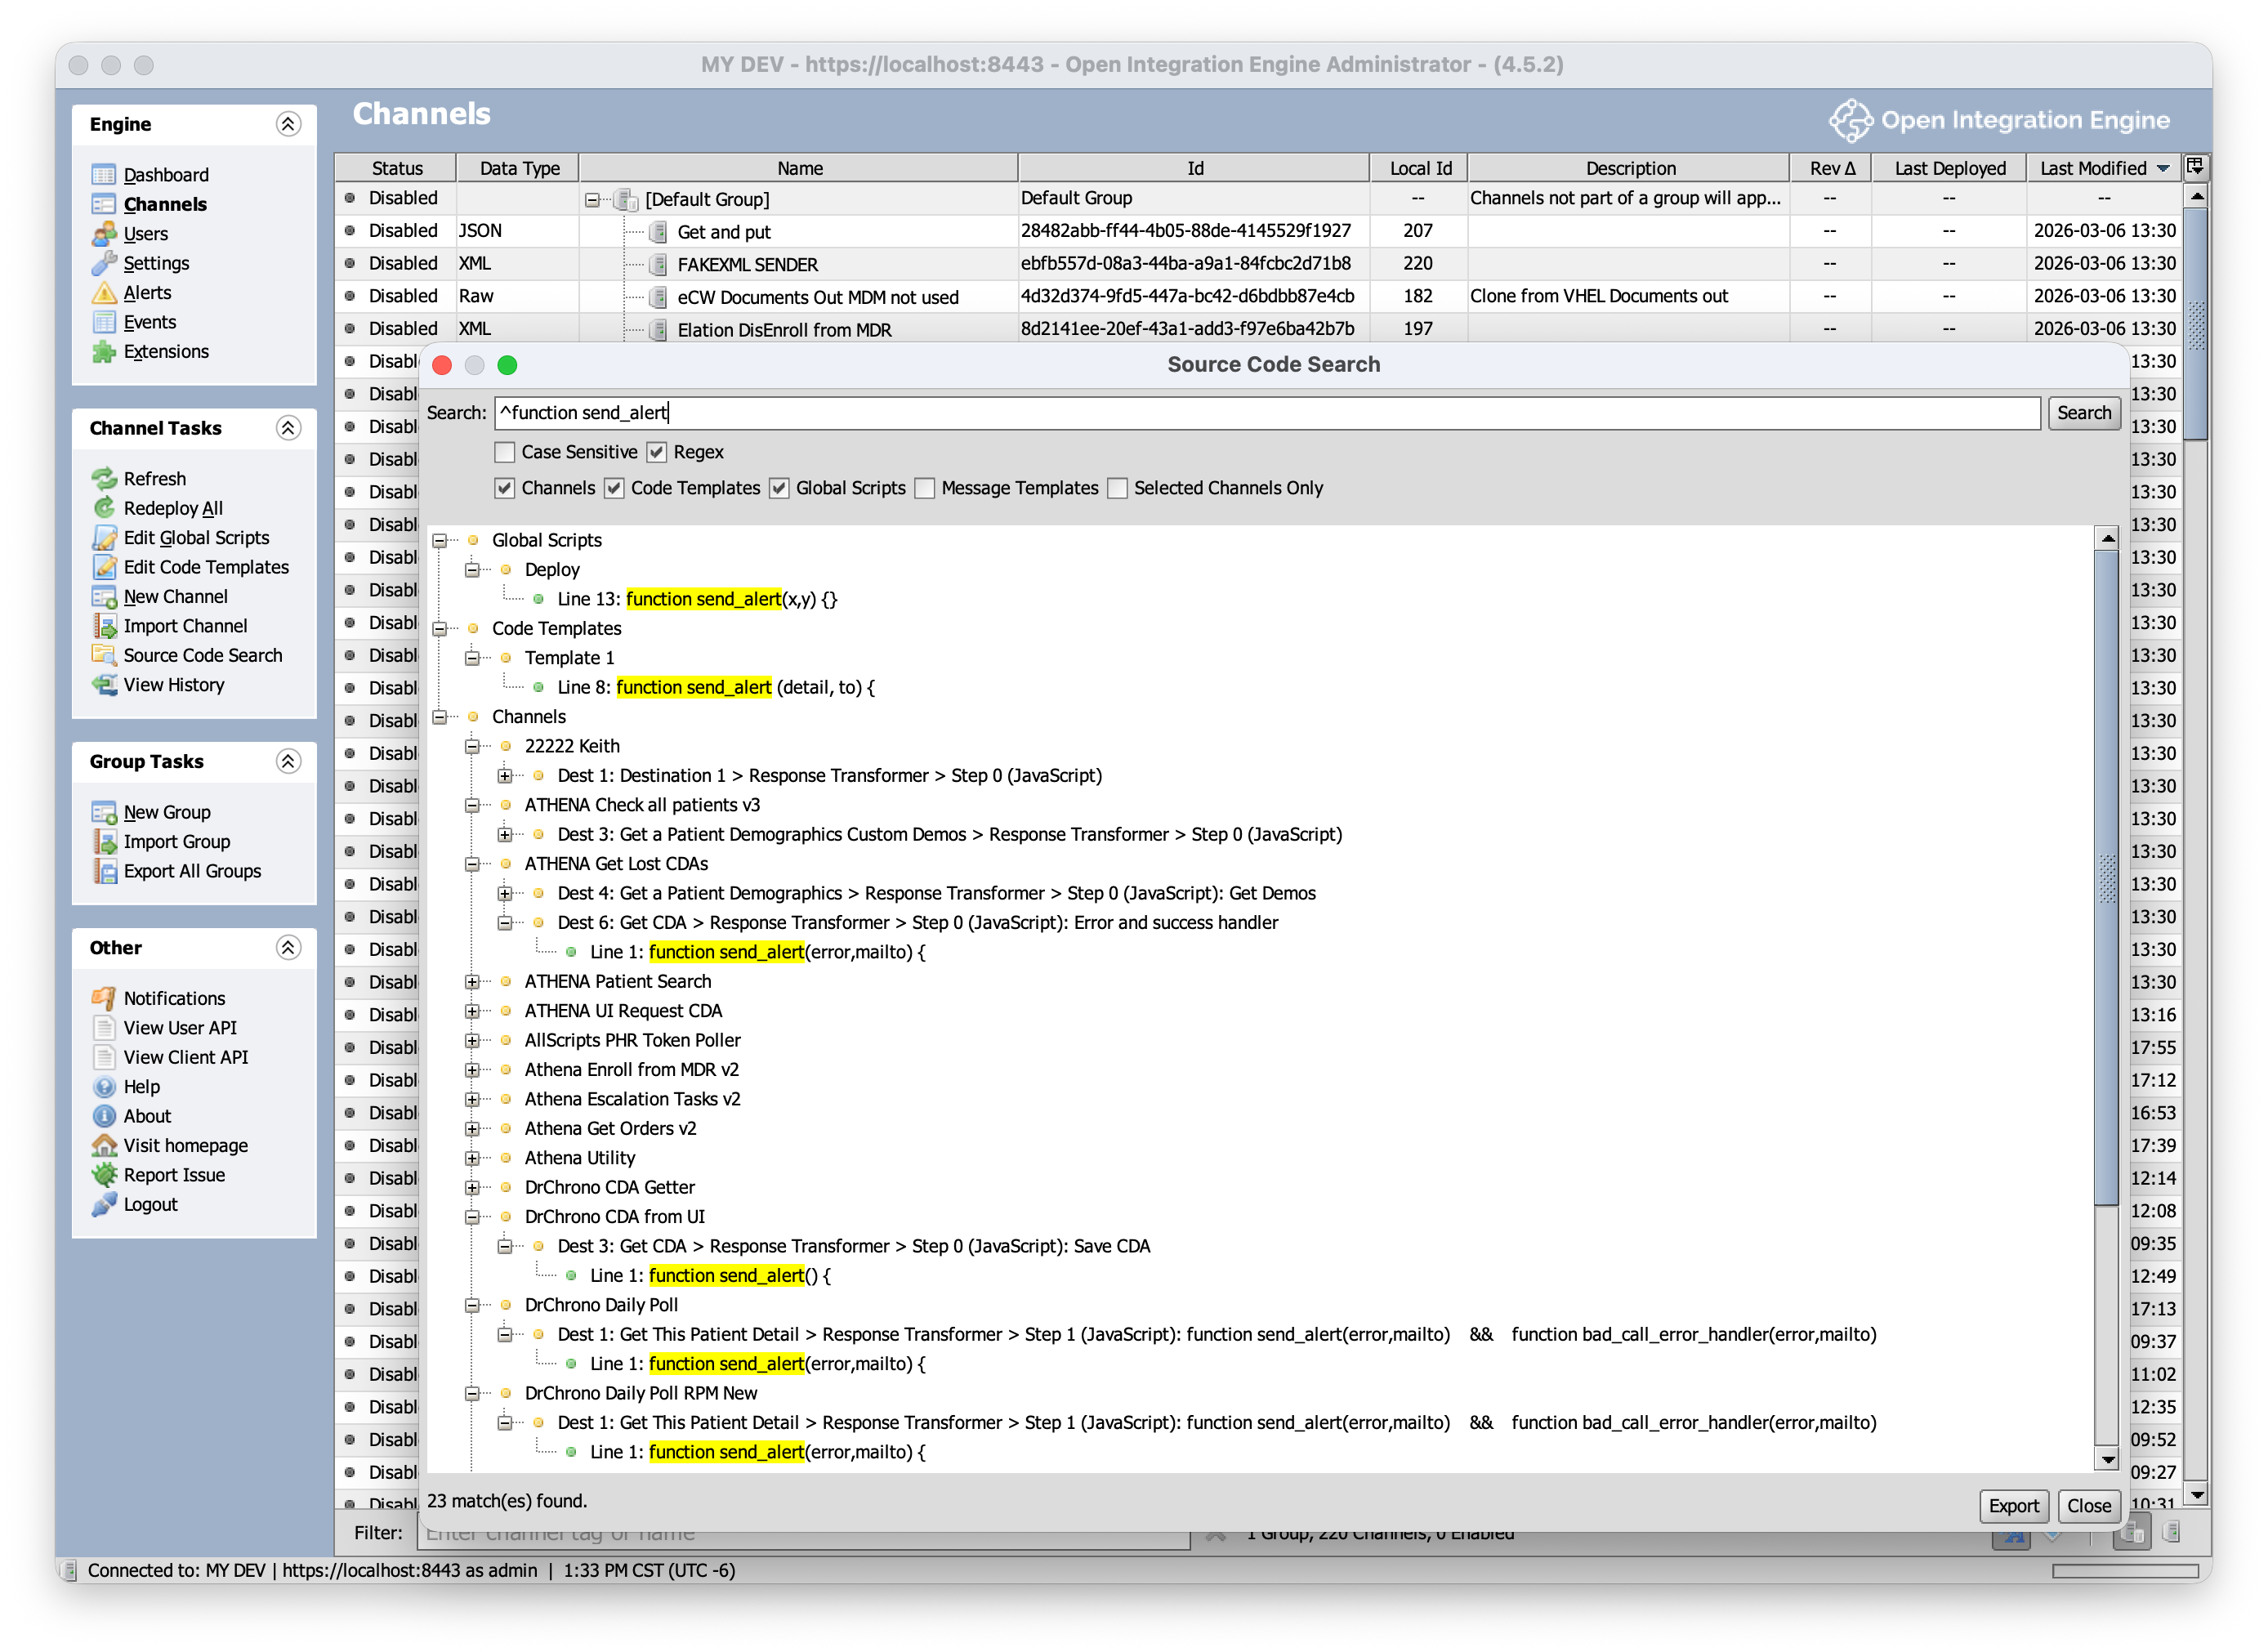The height and width of the screenshot is (1652, 2268).
Task: Select the Edit Global Scripts icon
Action: (x=105, y=537)
